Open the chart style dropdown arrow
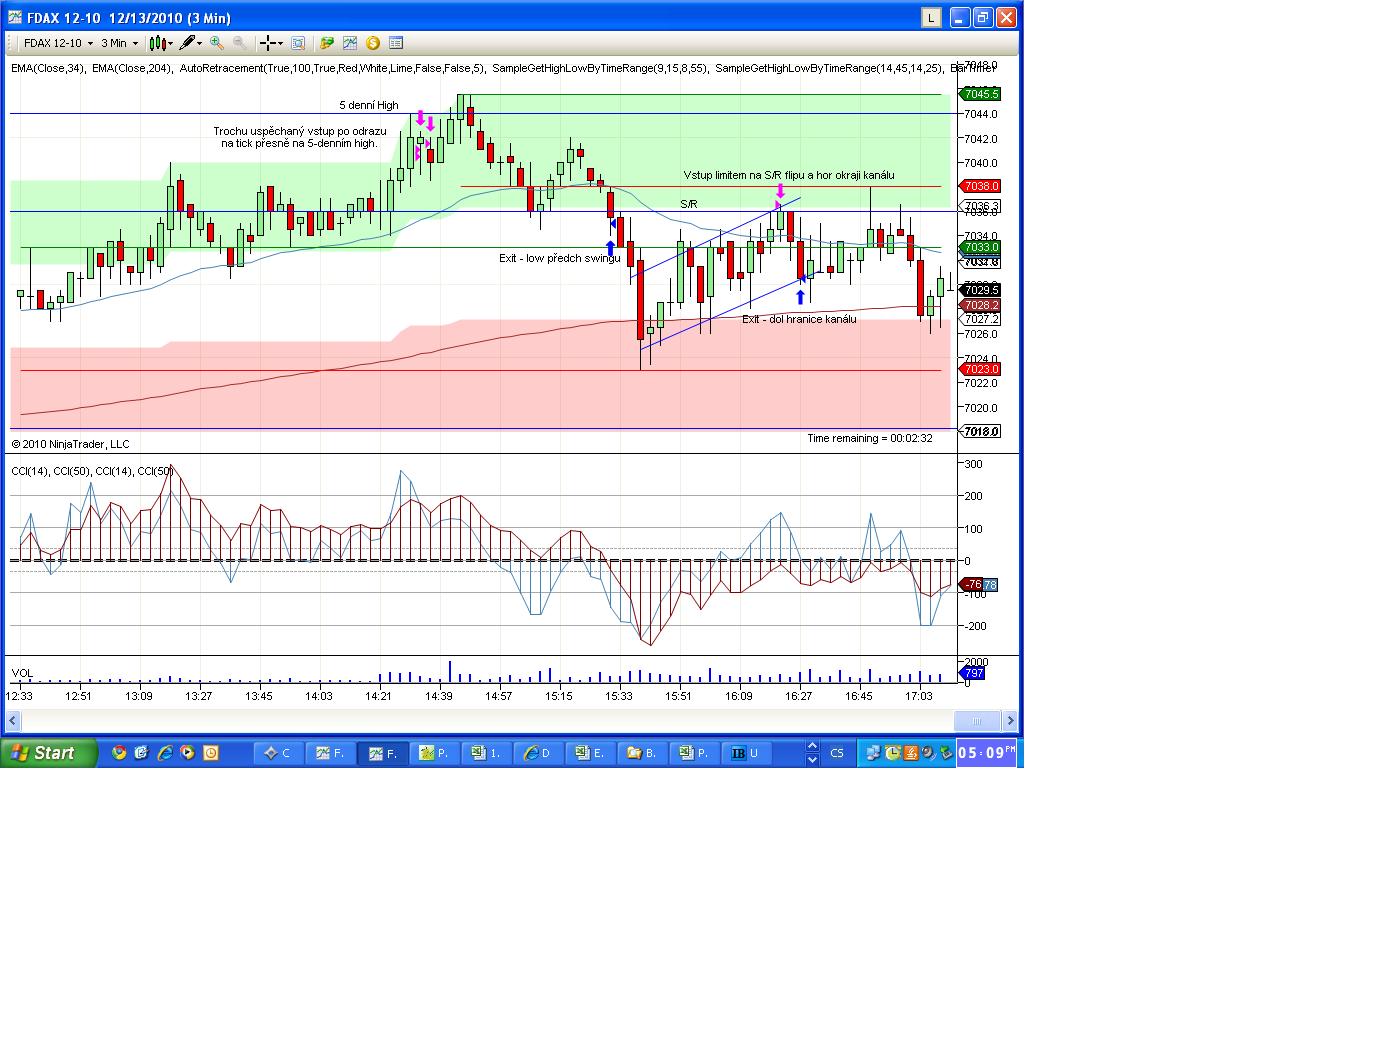1400x1050 pixels. point(171,43)
